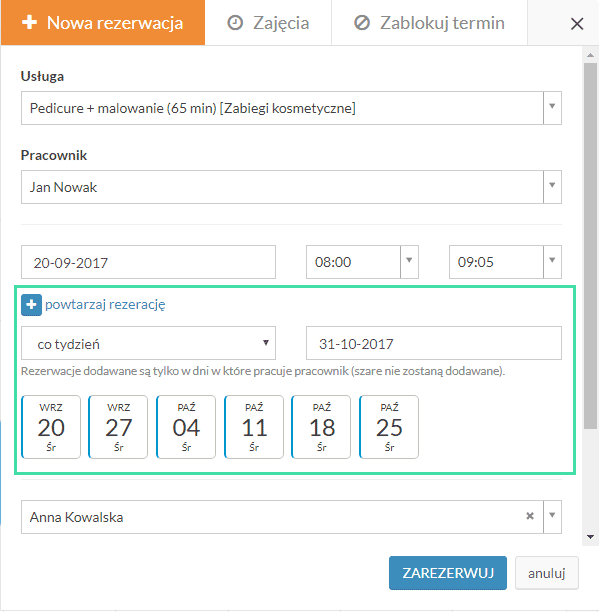The height and width of the screenshot is (612, 599).
Task: Click the blue plus icon beside powtarzaj rezerację
Action: (x=31, y=305)
